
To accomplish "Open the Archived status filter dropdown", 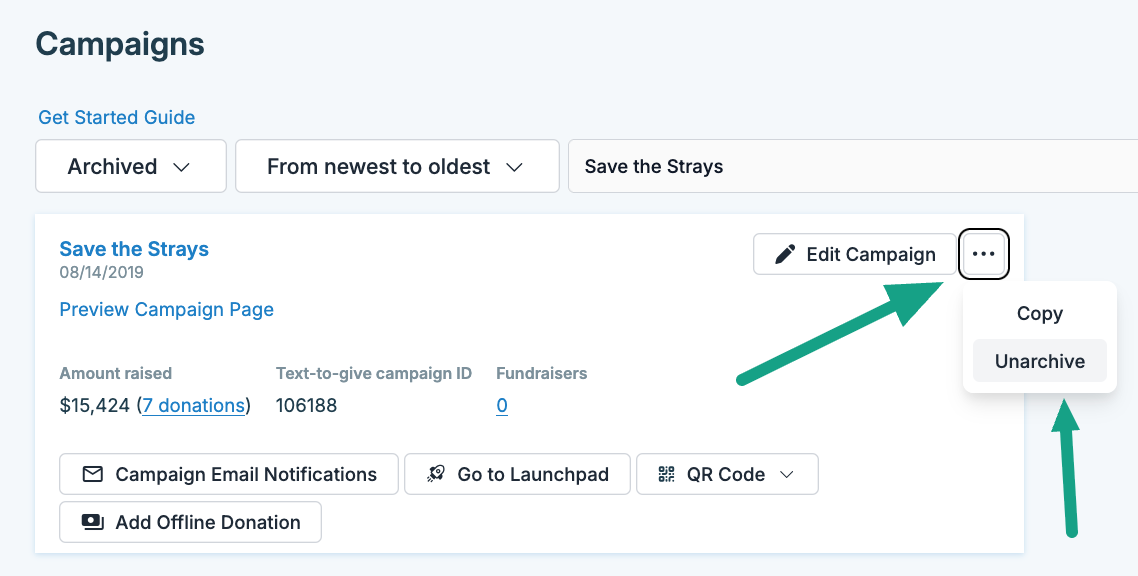I will click(130, 166).
